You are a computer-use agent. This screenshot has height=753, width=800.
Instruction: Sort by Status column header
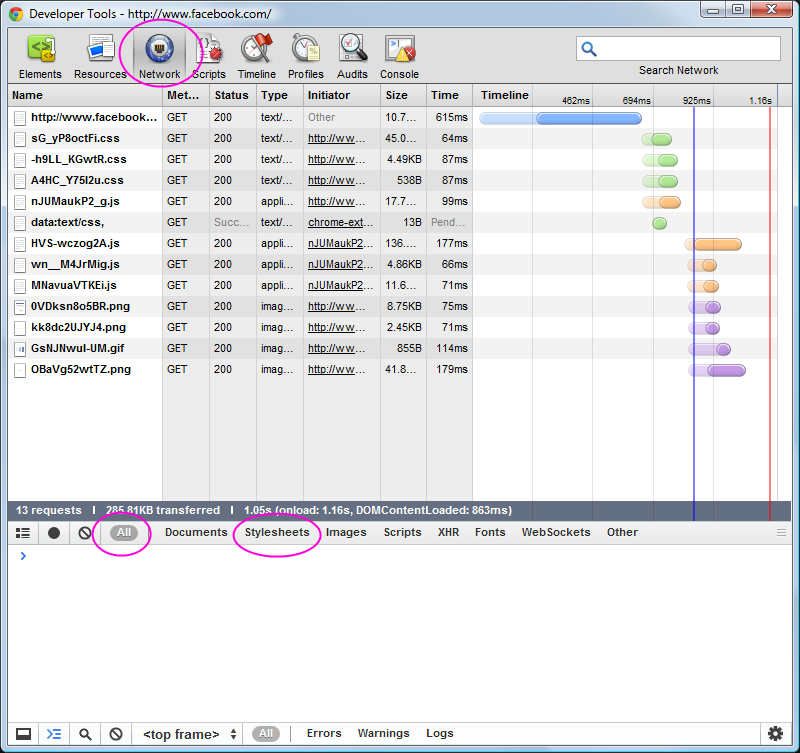pyautogui.click(x=233, y=95)
